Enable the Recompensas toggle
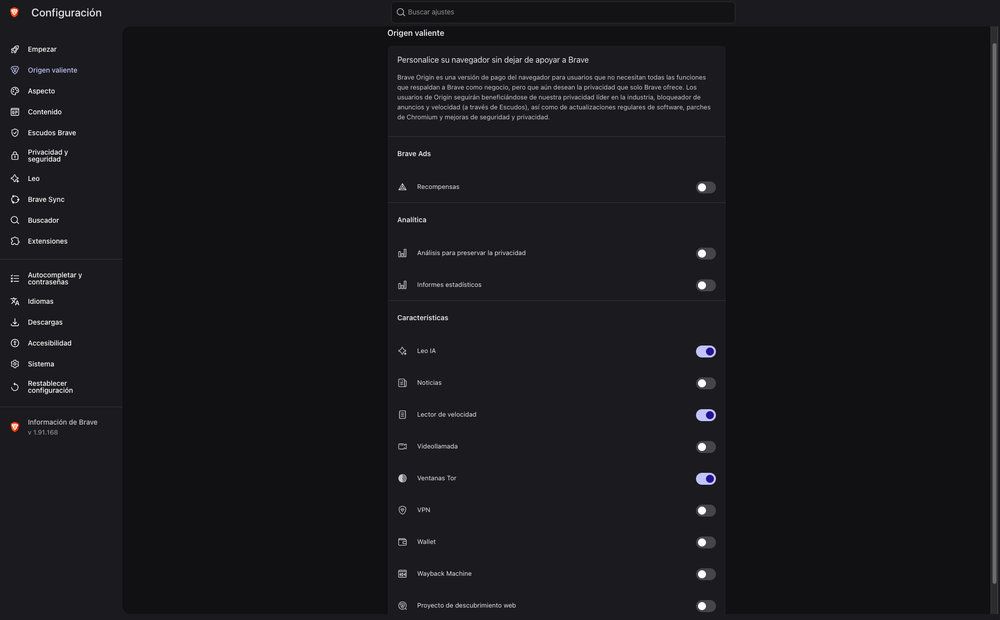 pos(705,188)
